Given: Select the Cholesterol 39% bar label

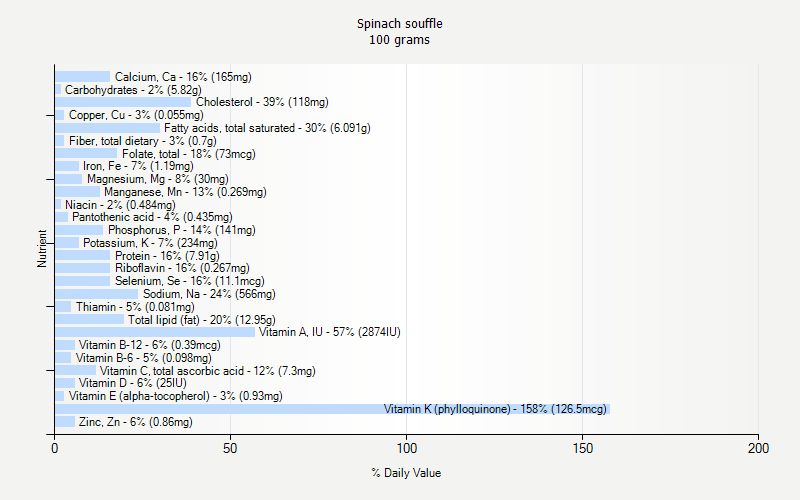Looking at the screenshot, I should (x=262, y=102).
